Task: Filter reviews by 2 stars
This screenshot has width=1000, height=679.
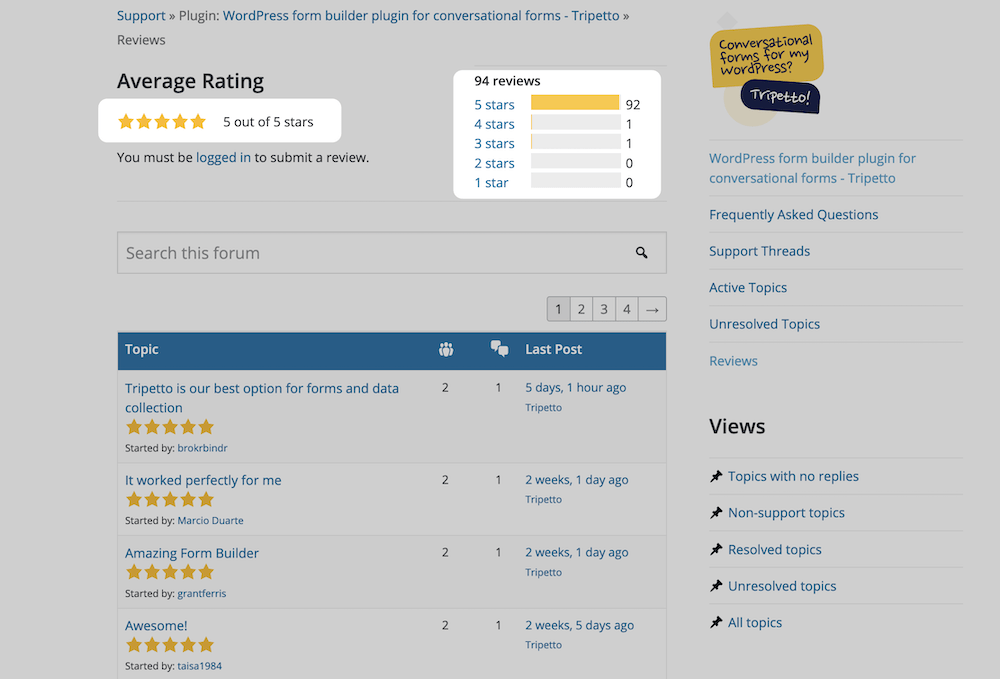Action: (x=494, y=163)
